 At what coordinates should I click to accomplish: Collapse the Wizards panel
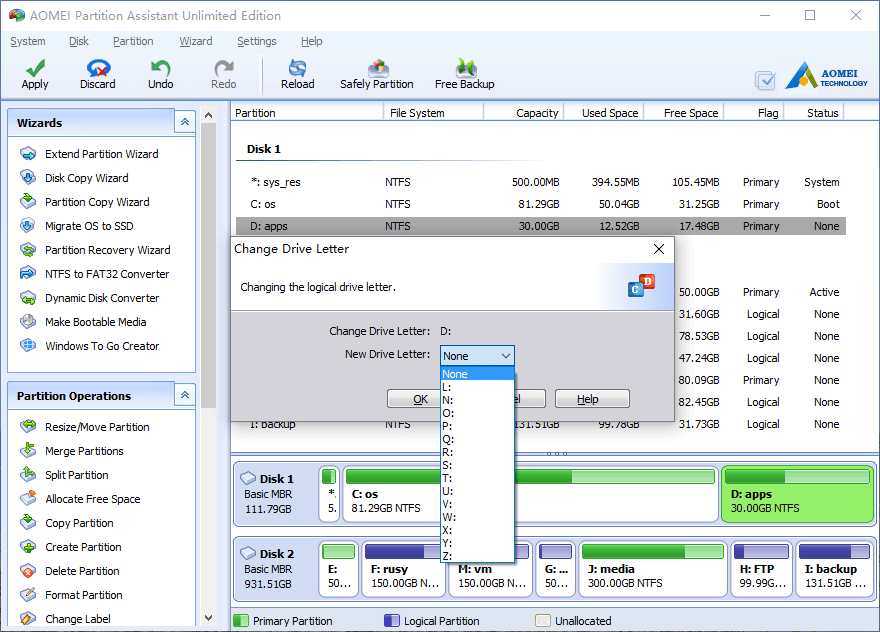click(x=185, y=122)
